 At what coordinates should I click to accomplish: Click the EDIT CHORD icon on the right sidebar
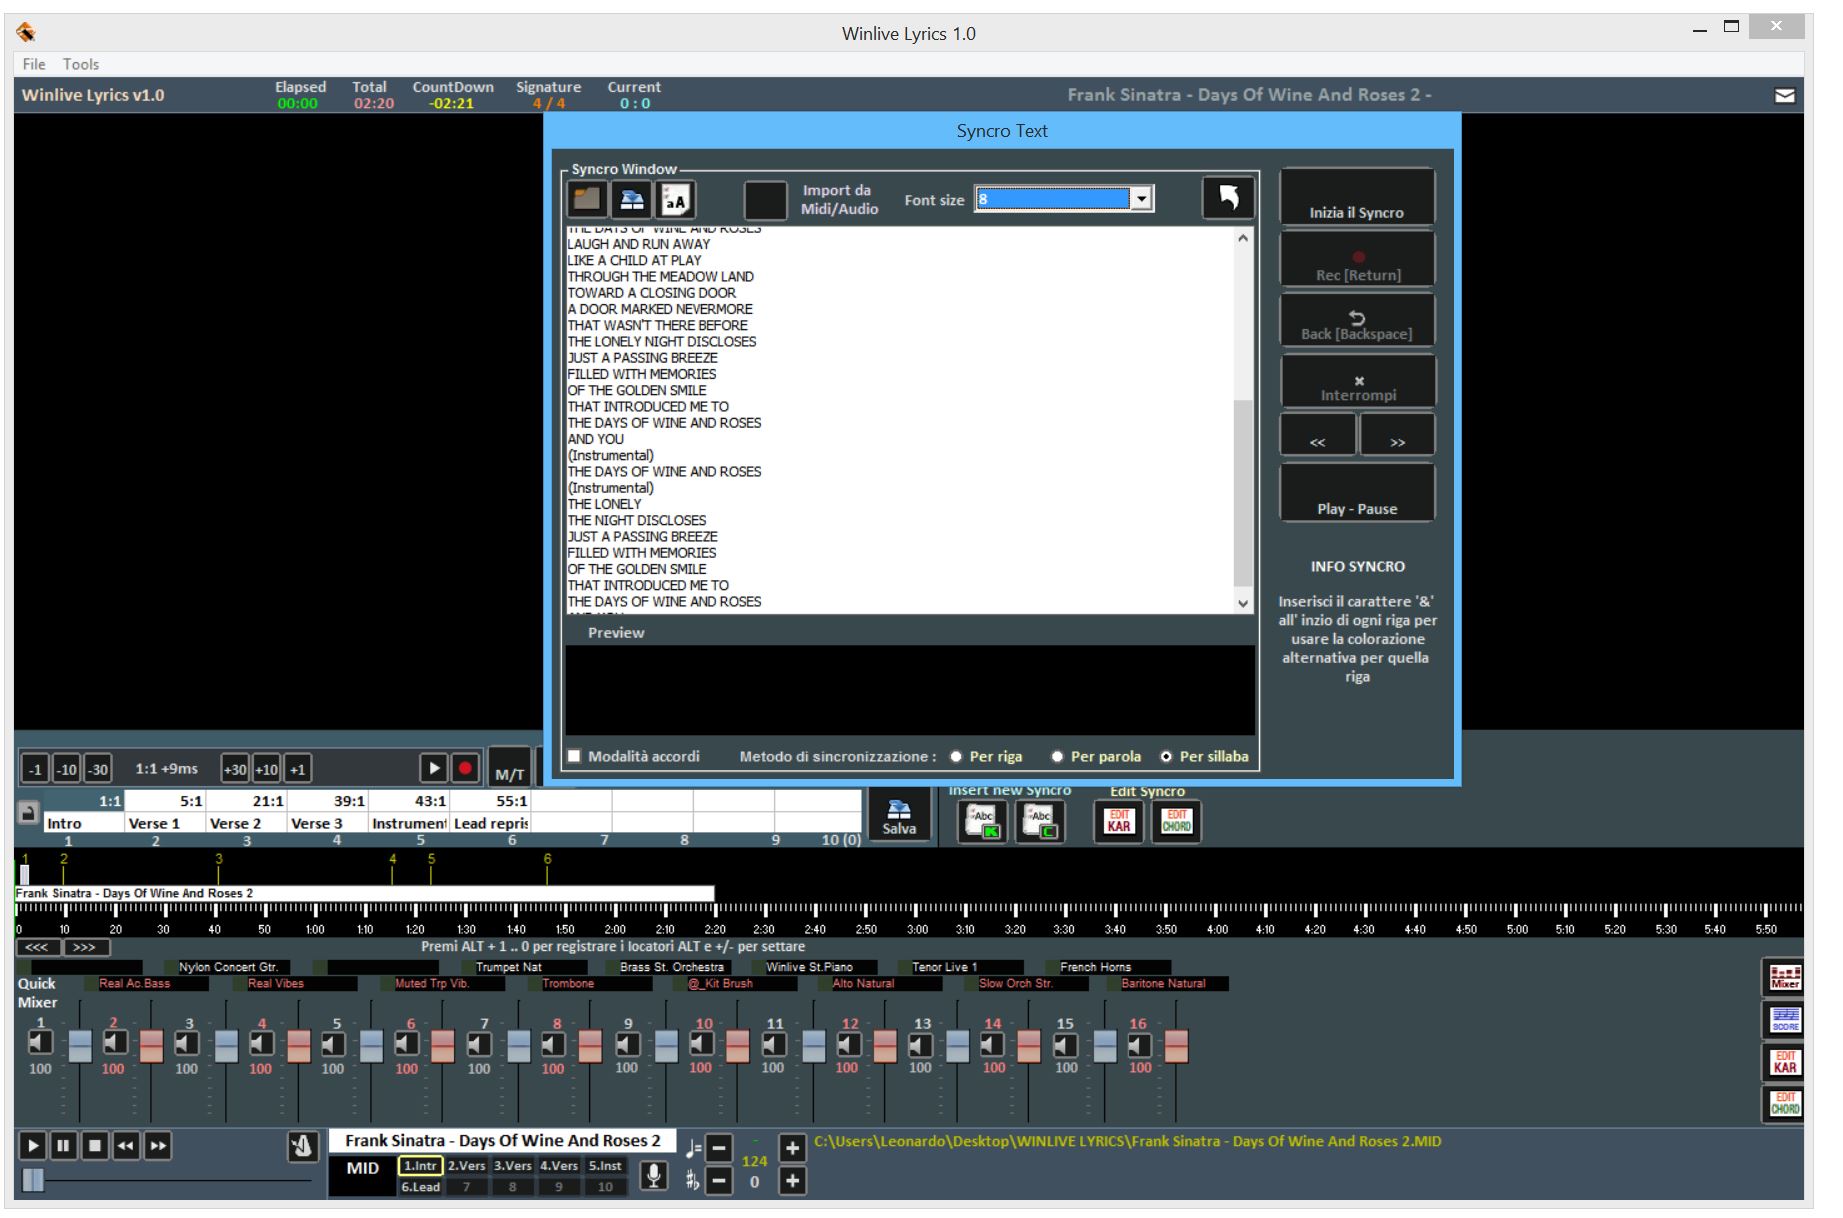point(1785,1104)
